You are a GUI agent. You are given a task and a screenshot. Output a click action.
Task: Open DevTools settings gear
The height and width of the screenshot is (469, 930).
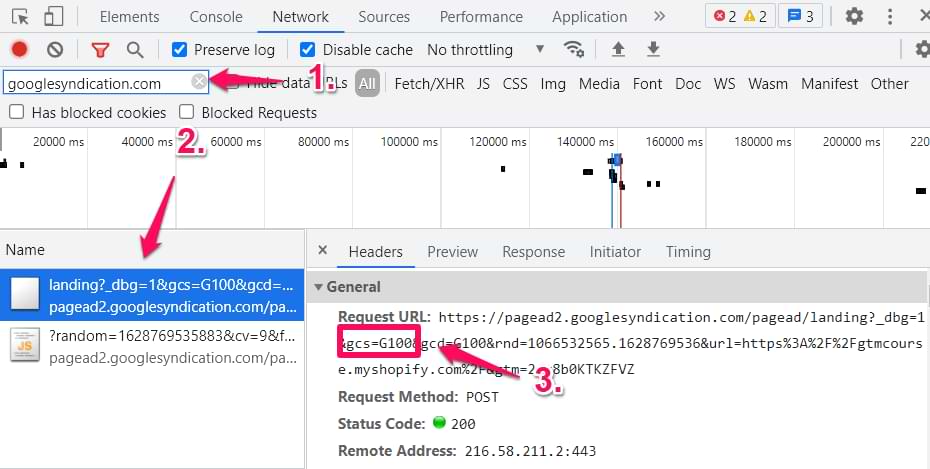coord(854,16)
